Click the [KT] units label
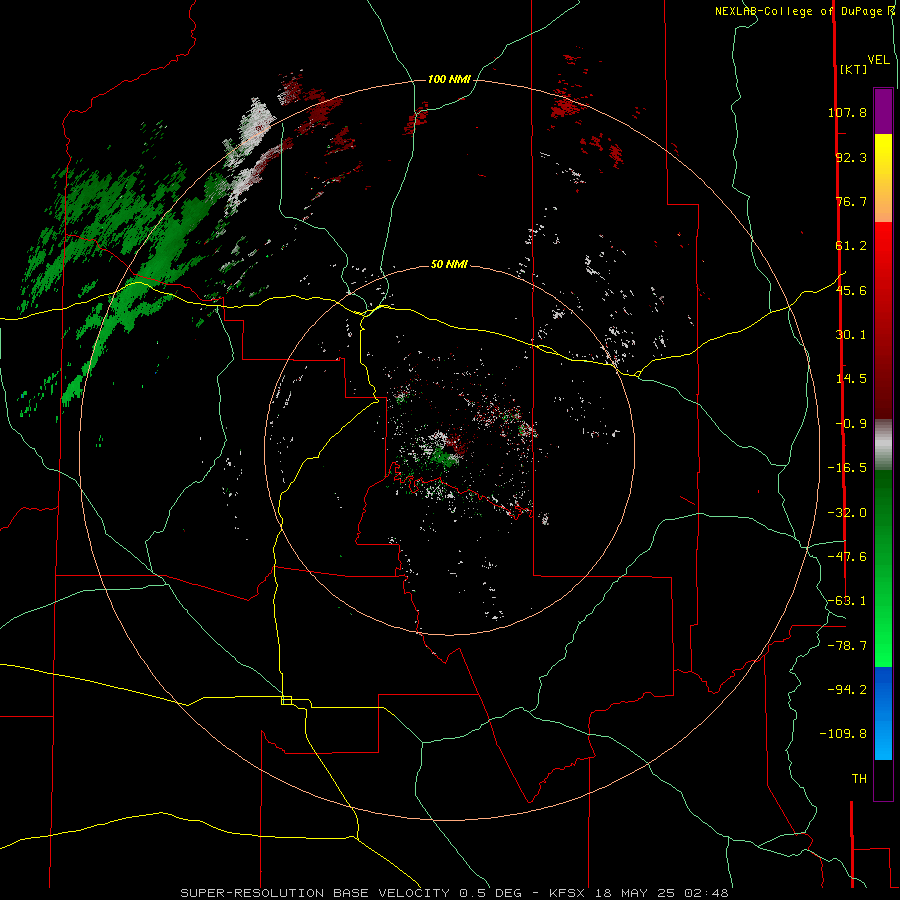This screenshot has width=900, height=900. [x=854, y=69]
